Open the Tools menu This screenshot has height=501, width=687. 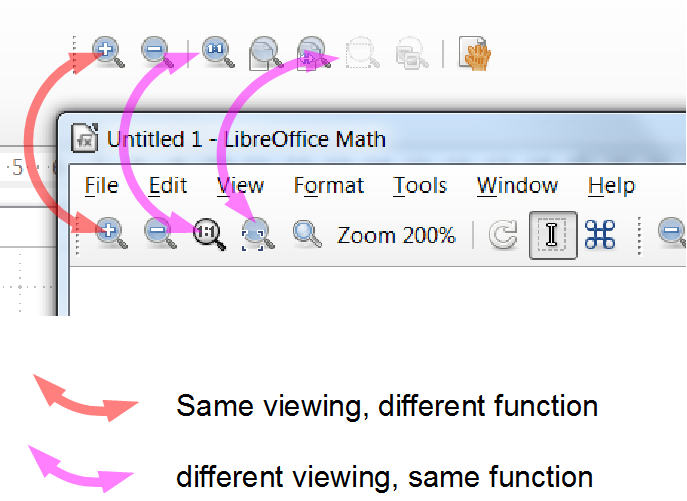pyautogui.click(x=420, y=186)
